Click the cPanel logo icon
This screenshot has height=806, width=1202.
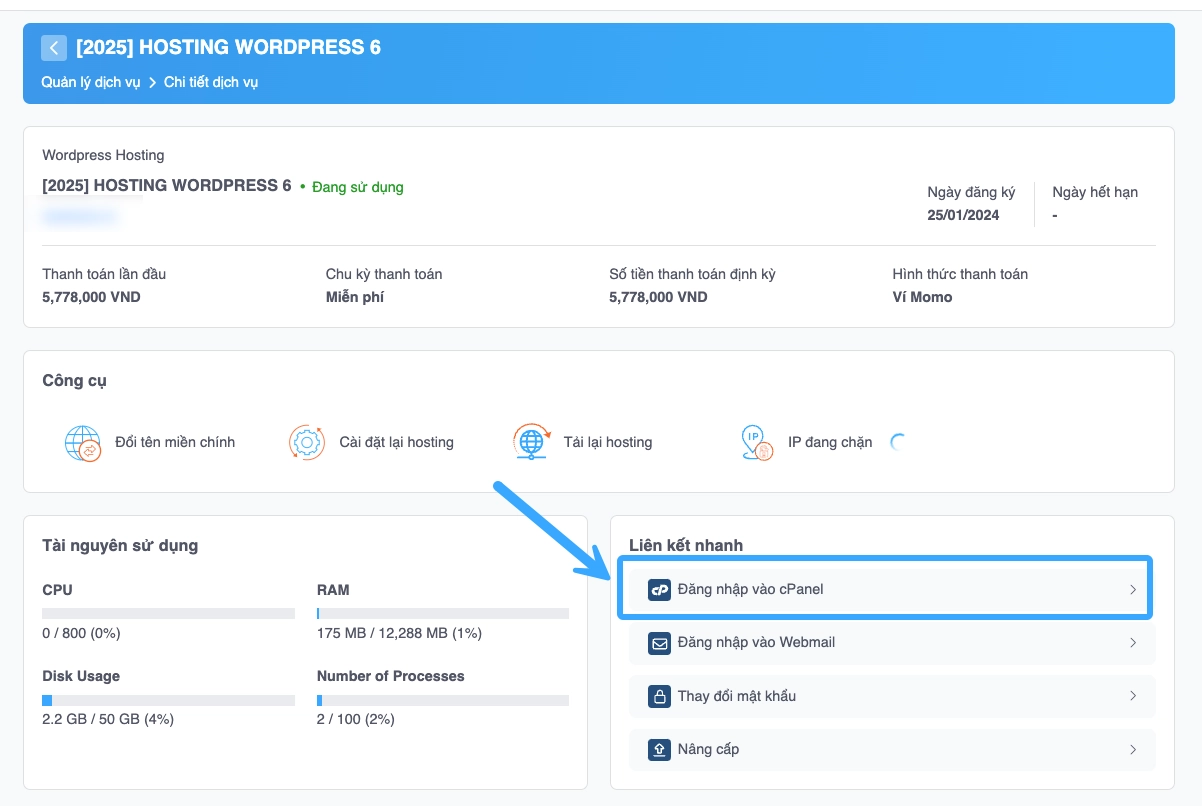click(x=659, y=589)
